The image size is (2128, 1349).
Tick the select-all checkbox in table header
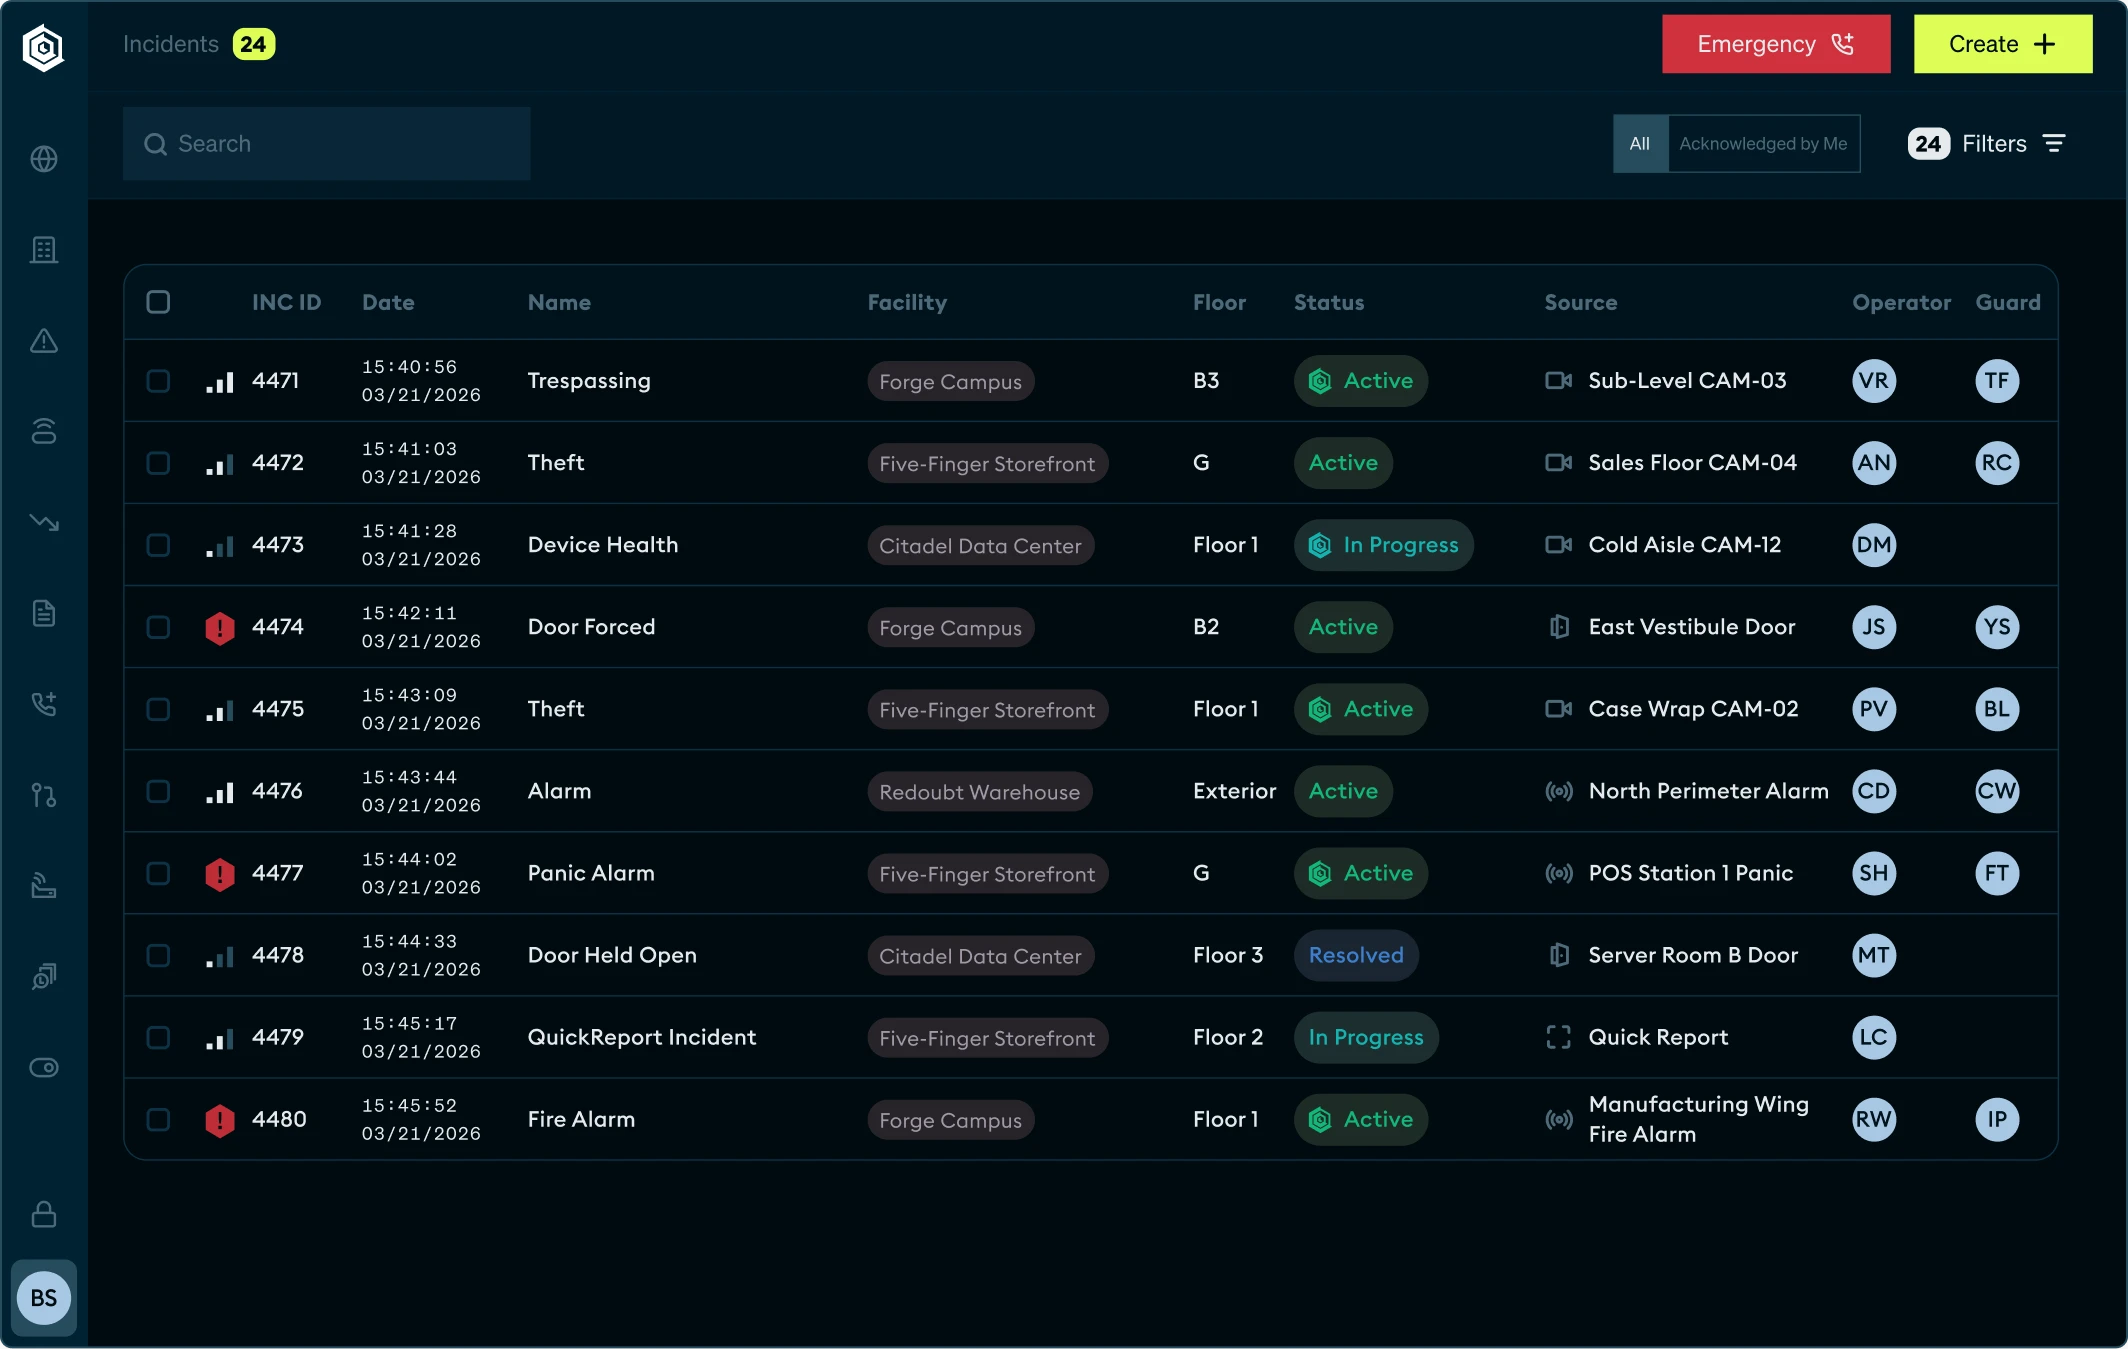(x=158, y=302)
